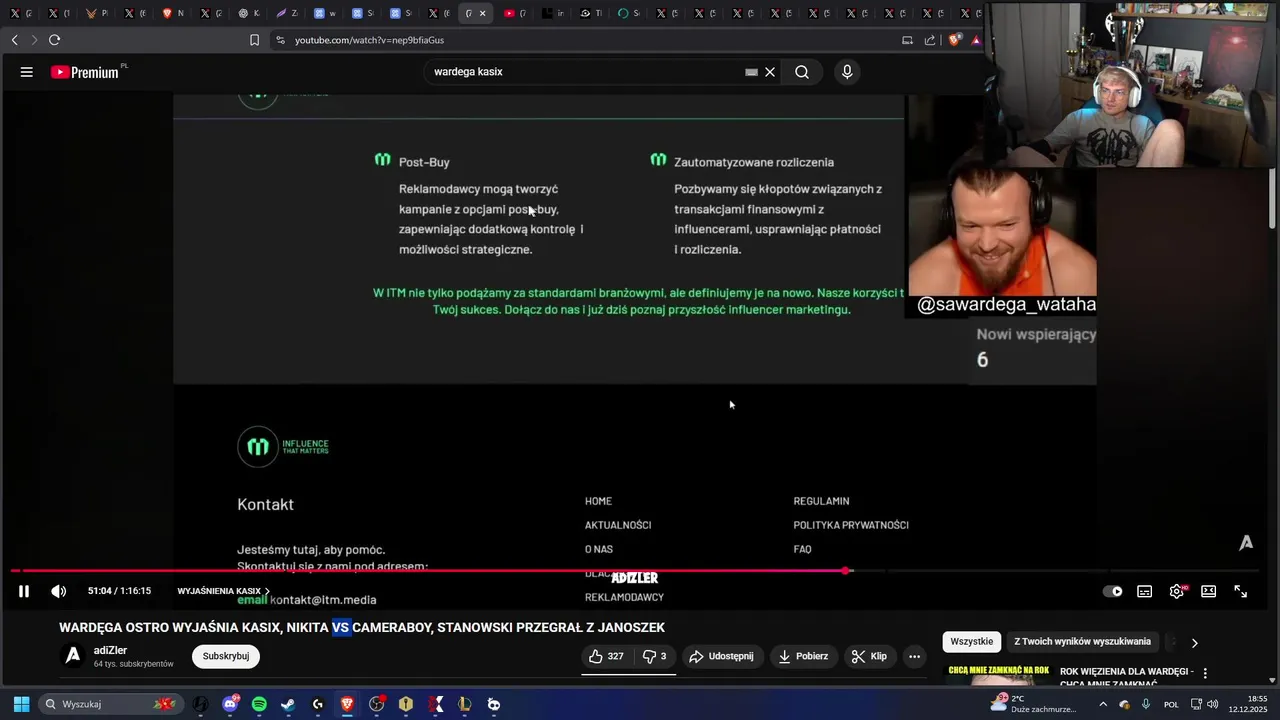Image resolution: width=1280 pixels, height=720 pixels.
Task: Open the on-screen keyboard icon in search box
Action: 751,72
